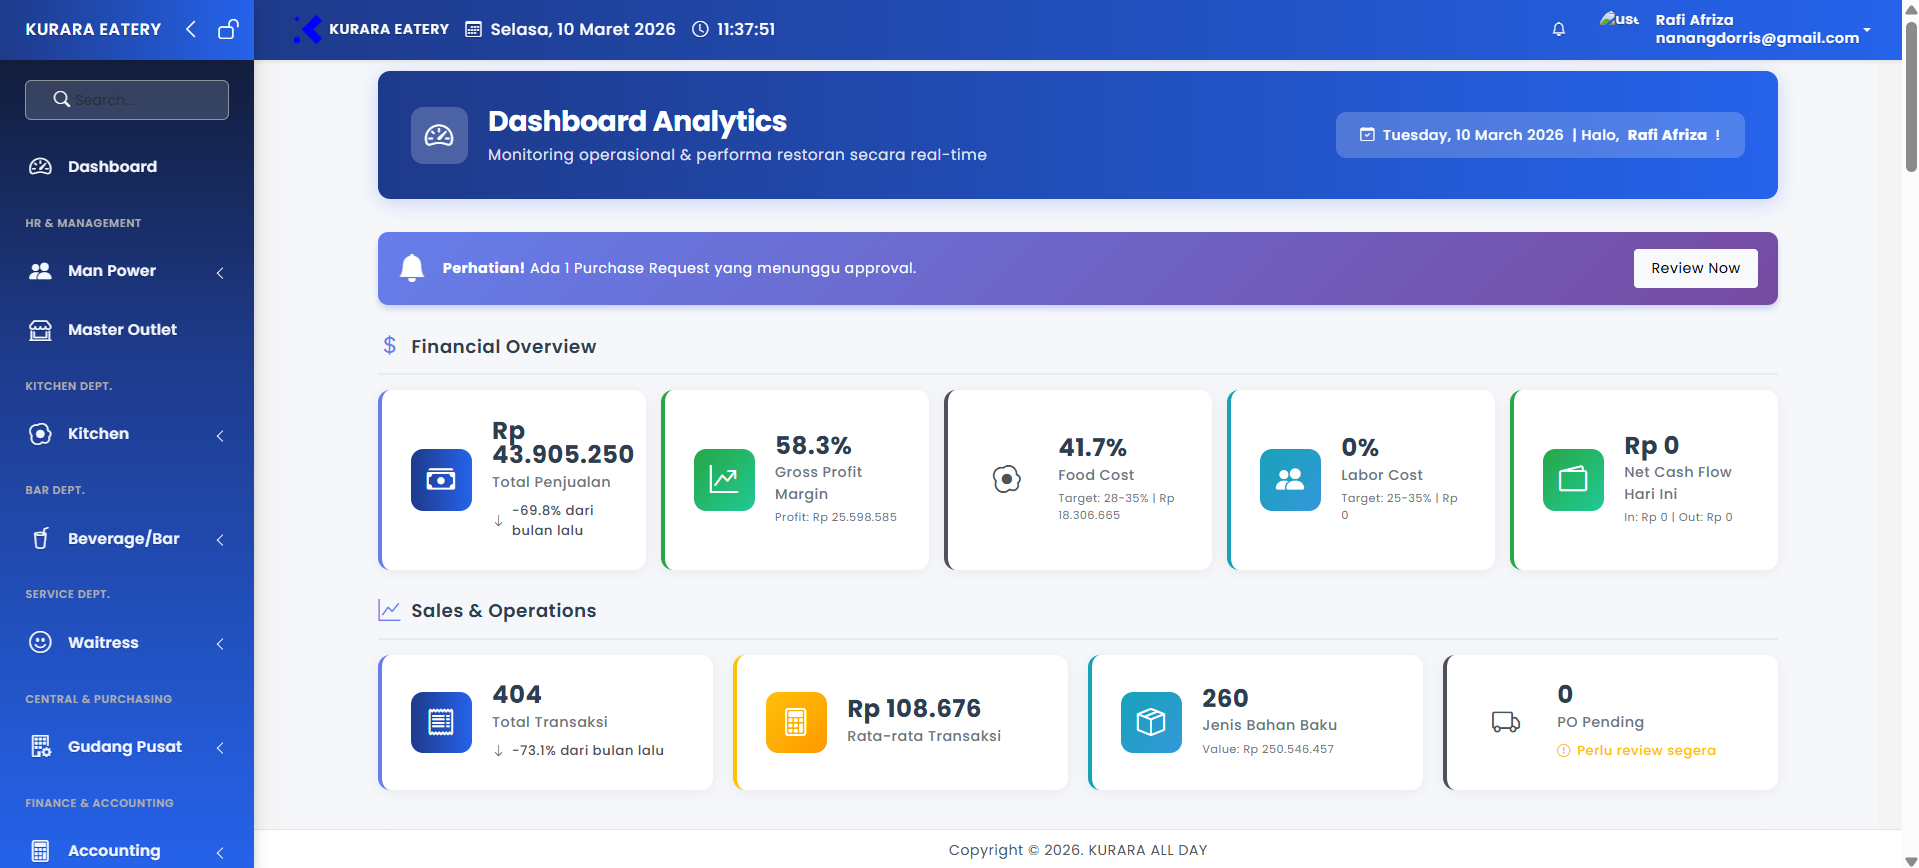Open the Master Outlet menu item

pos(122,330)
